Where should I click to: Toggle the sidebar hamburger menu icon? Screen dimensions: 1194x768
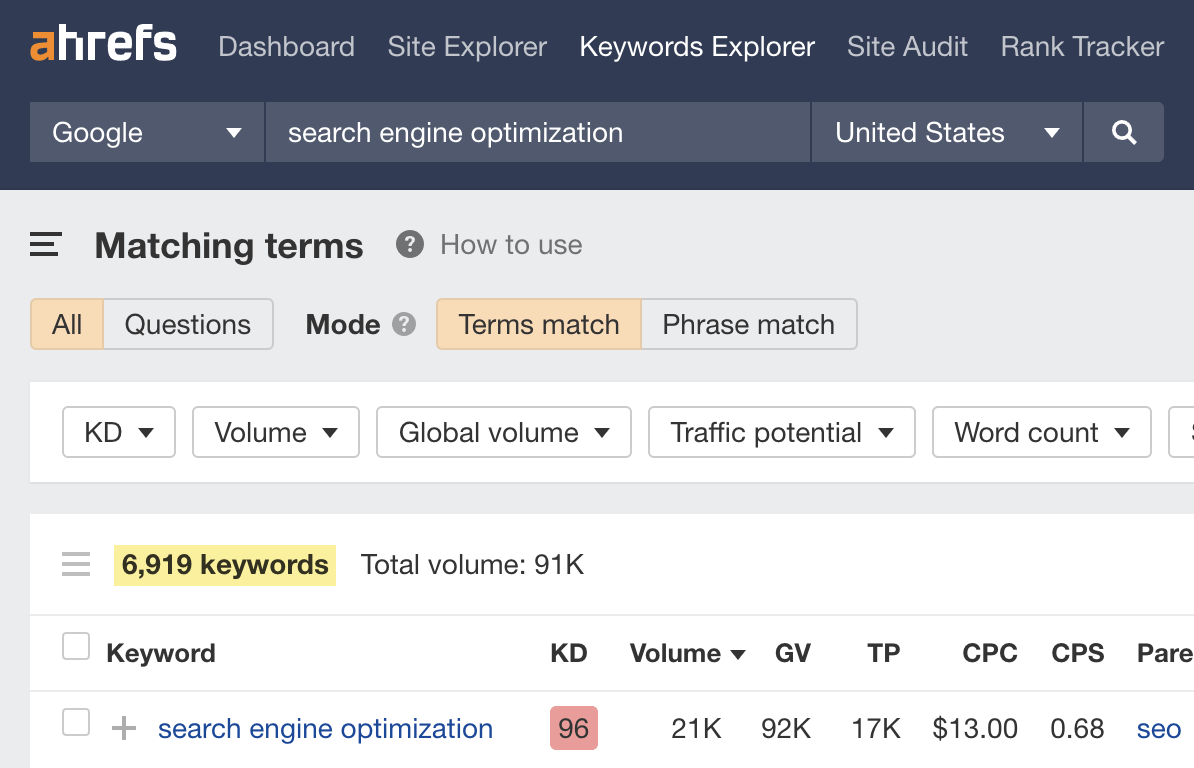46,245
